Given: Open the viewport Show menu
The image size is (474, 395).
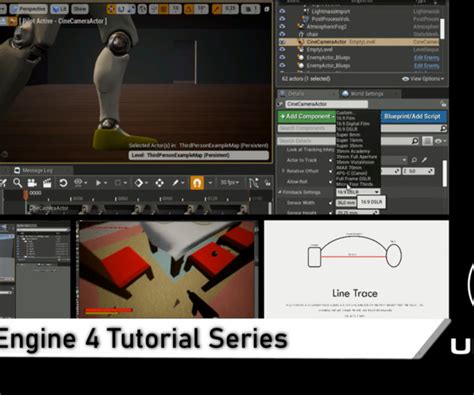Looking at the screenshot, I should point(80,9).
